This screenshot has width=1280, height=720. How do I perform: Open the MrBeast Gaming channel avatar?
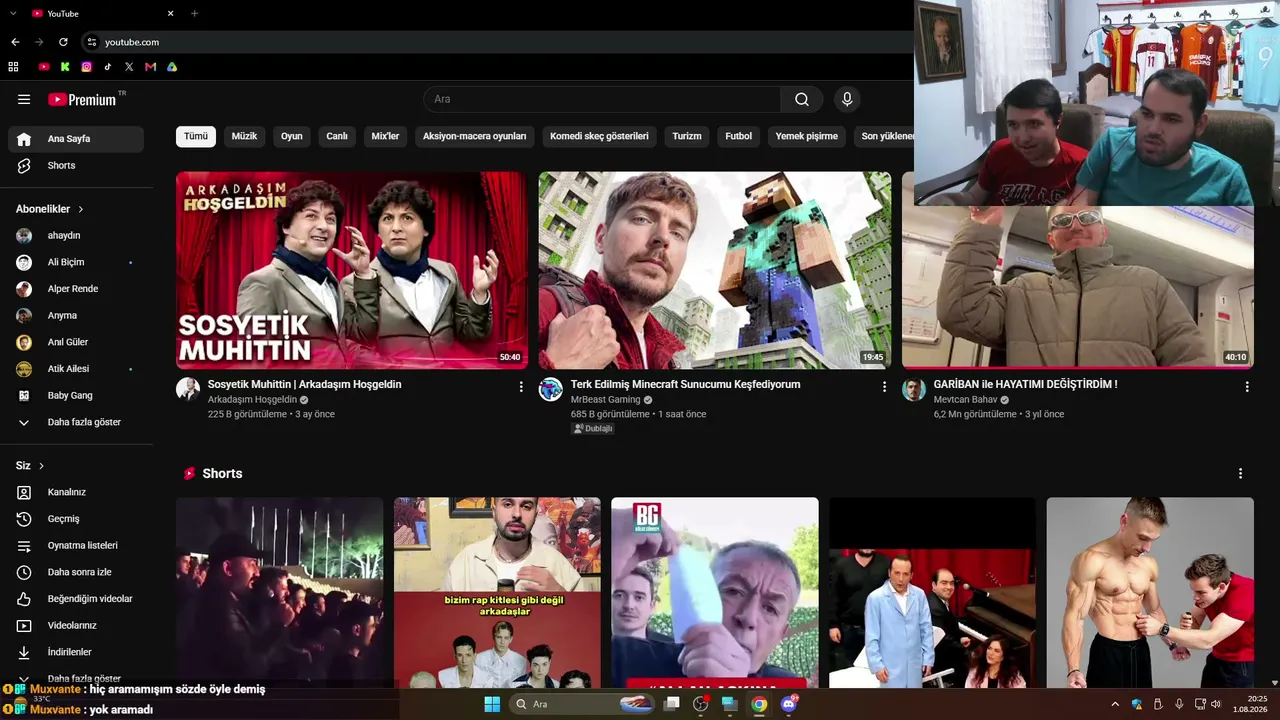click(551, 389)
